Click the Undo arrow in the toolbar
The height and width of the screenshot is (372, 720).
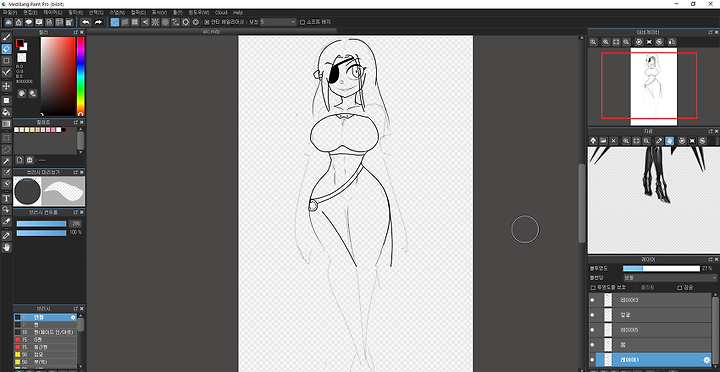click(x=86, y=22)
